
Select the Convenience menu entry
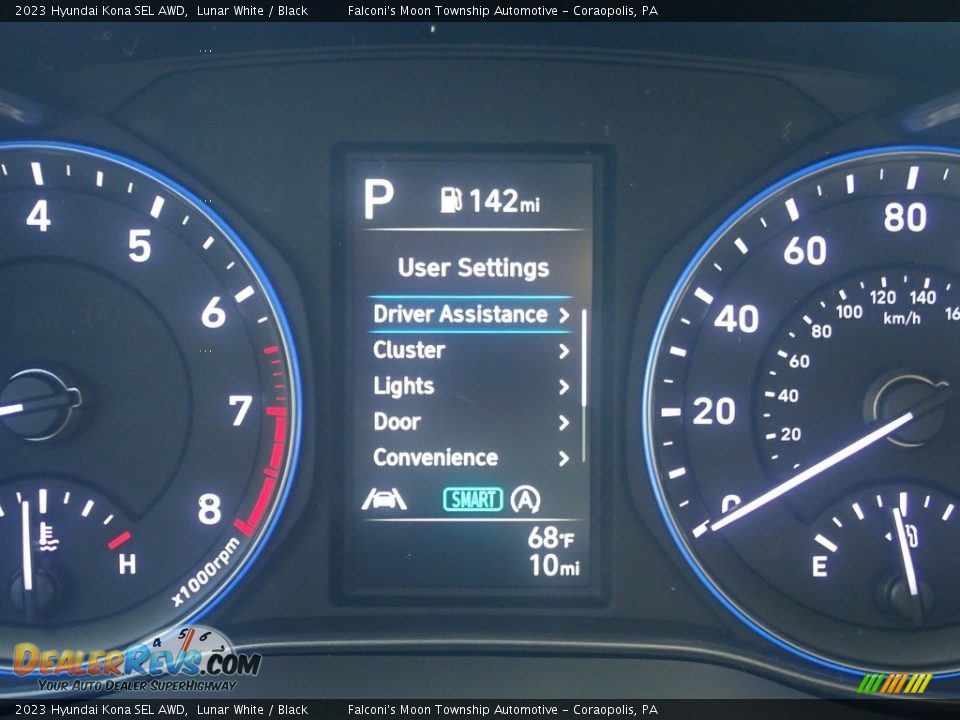470,457
